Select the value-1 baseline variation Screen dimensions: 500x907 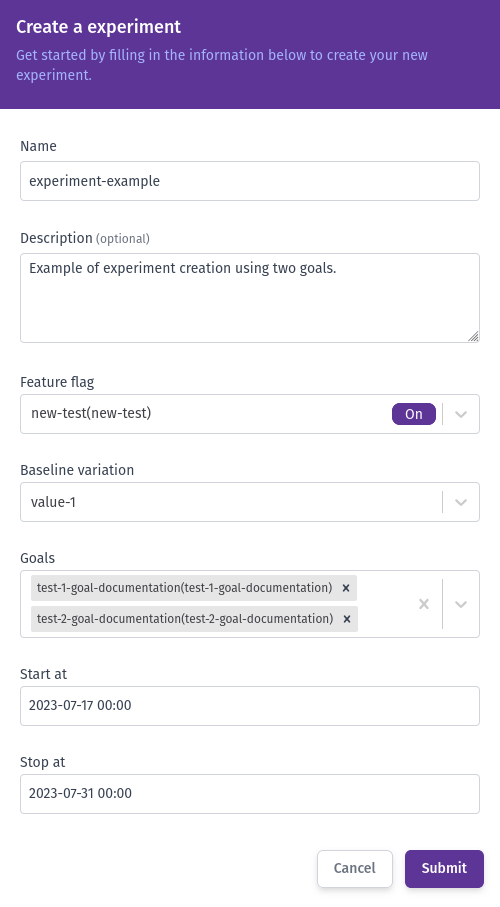53,502
